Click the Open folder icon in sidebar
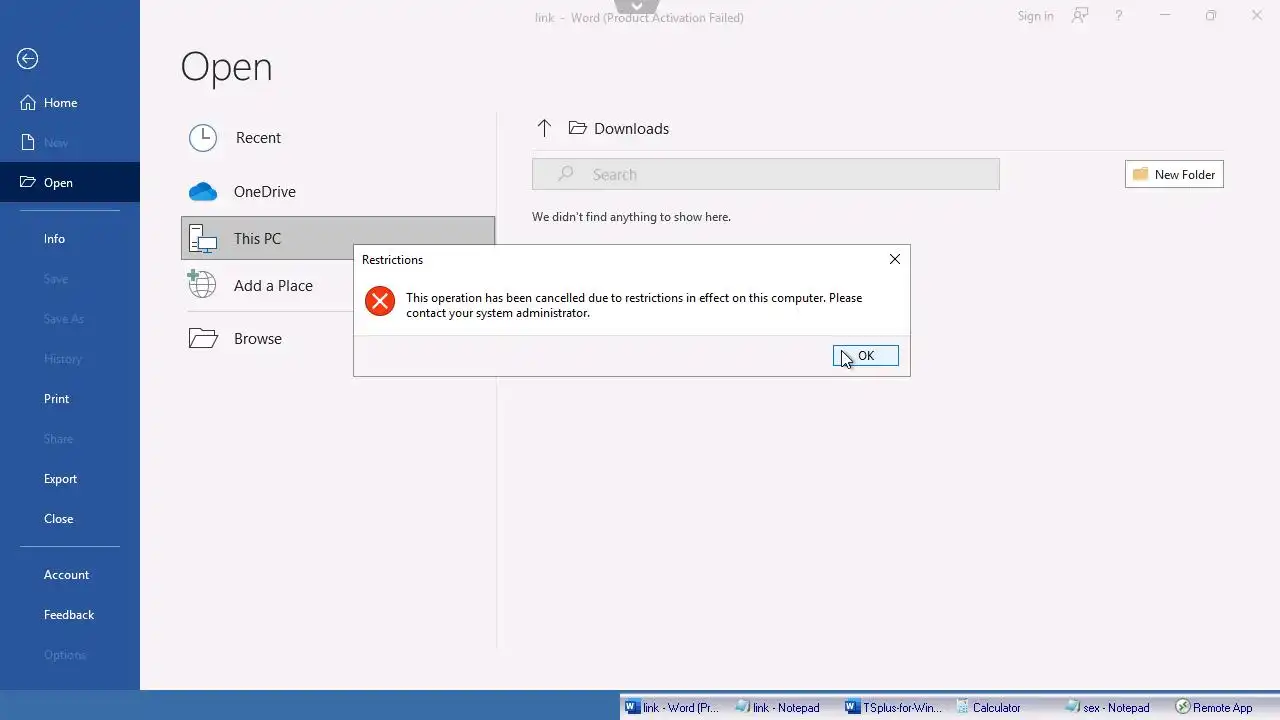Image resolution: width=1280 pixels, height=720 pixels. [x=28, y=182]
